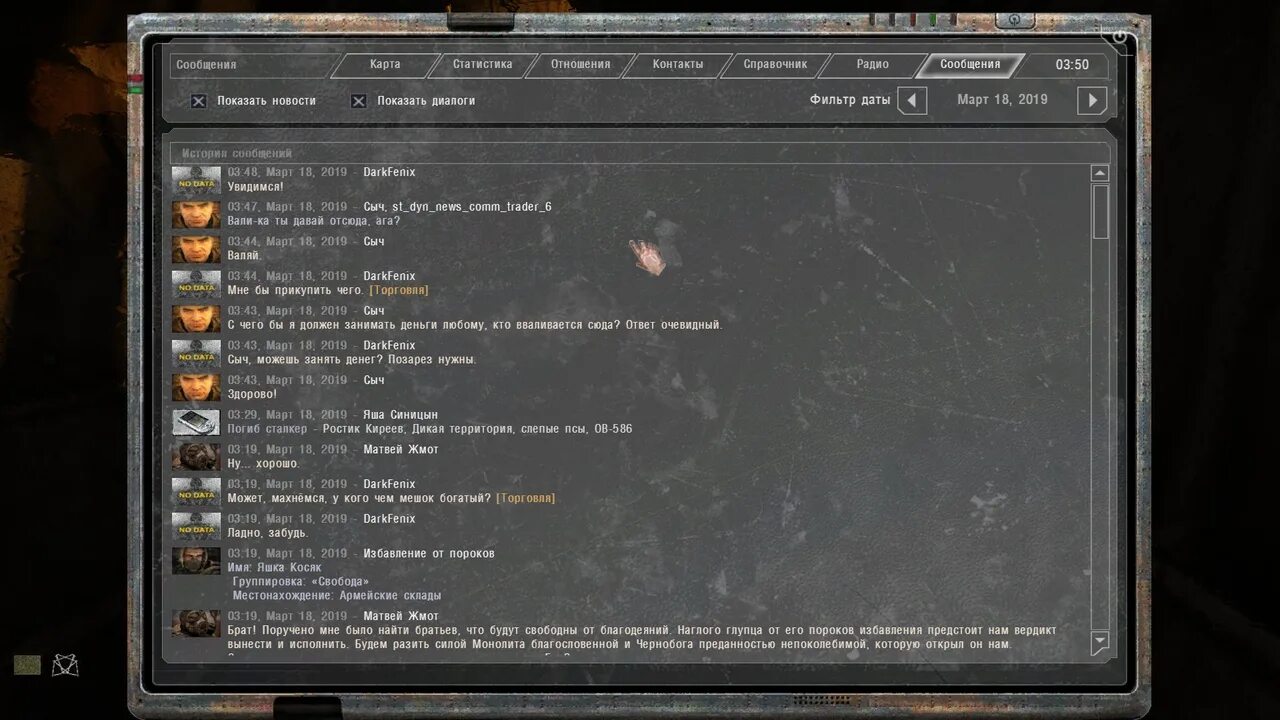Click Сыч portrait next to "Вали-ка ты давай отсюда"
The width and height of the screenshot is (1280, 720).
(196, 215)
